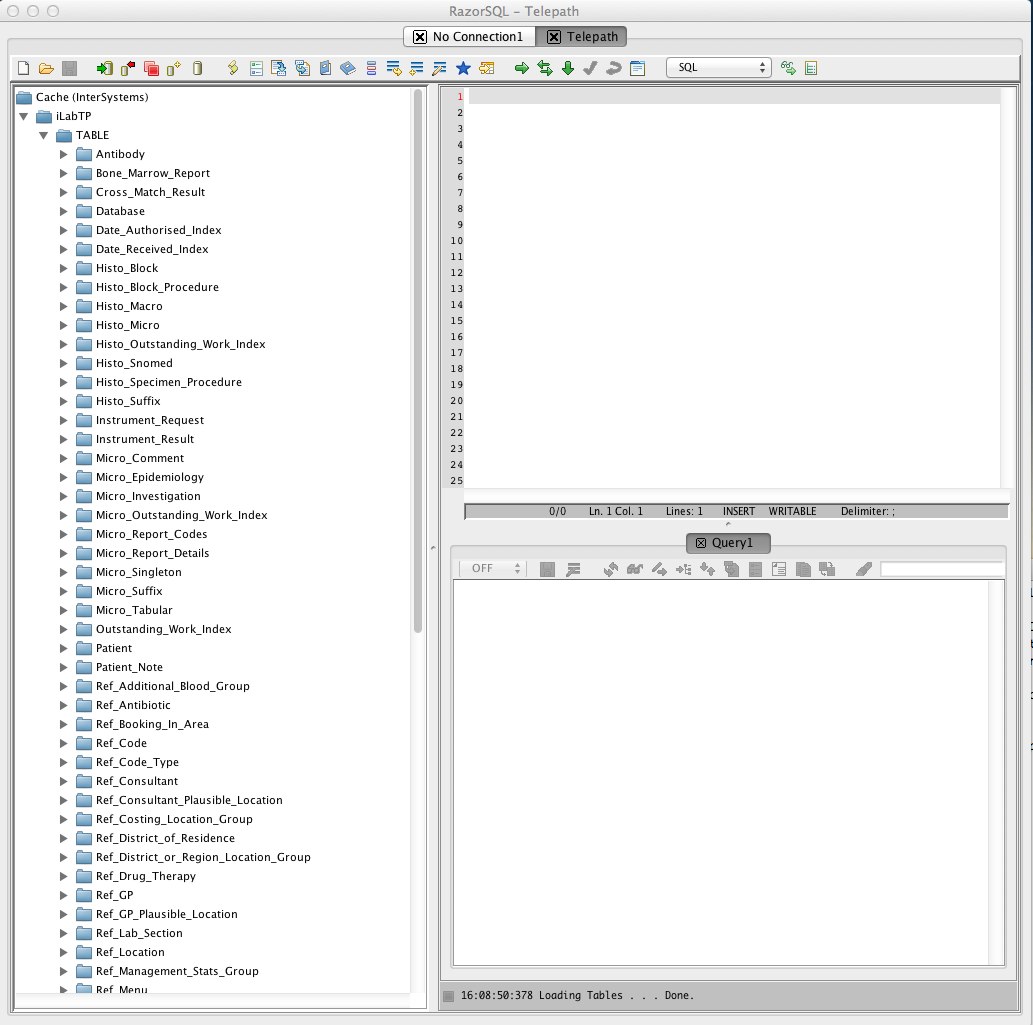Click the disconnect icon with red arrow
This screenshot has width=1033, height=1025.
pos(128,68)
